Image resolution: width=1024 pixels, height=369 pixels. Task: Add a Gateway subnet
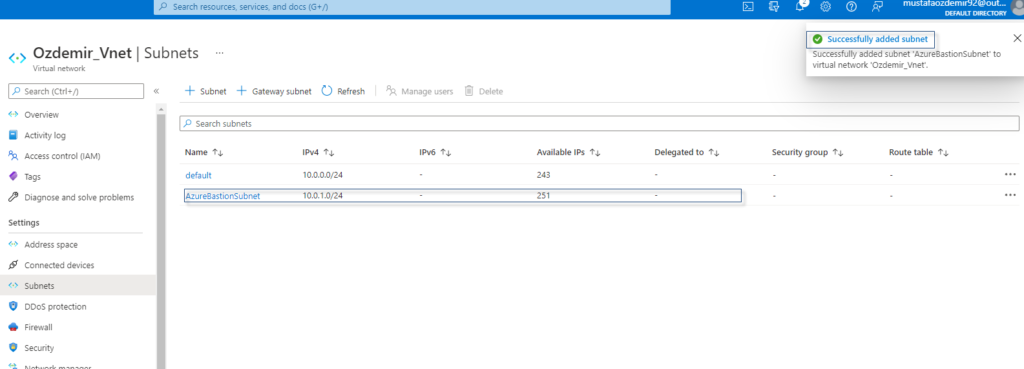[274, 91]
